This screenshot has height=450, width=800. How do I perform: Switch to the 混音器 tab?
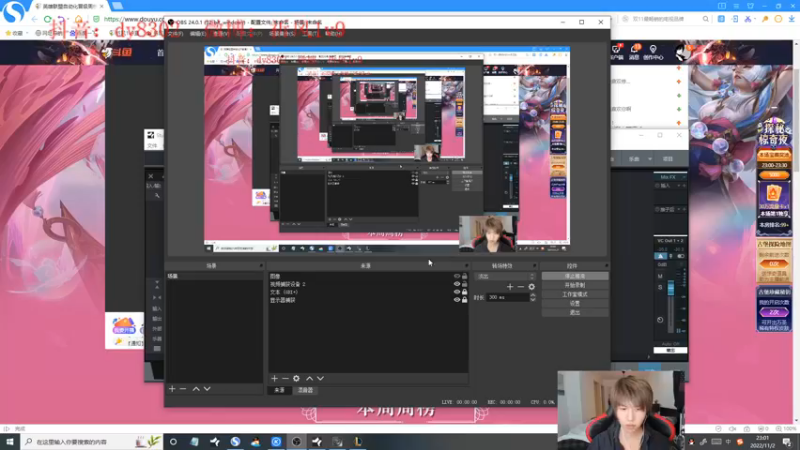click(305, 390)
